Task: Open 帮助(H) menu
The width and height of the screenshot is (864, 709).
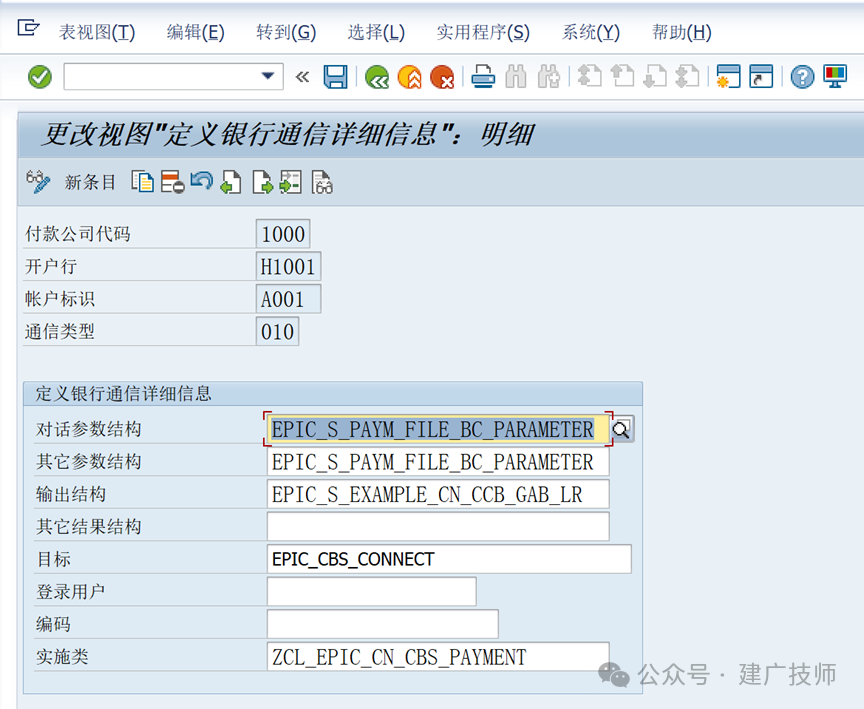Action: [x=682, y=33]
